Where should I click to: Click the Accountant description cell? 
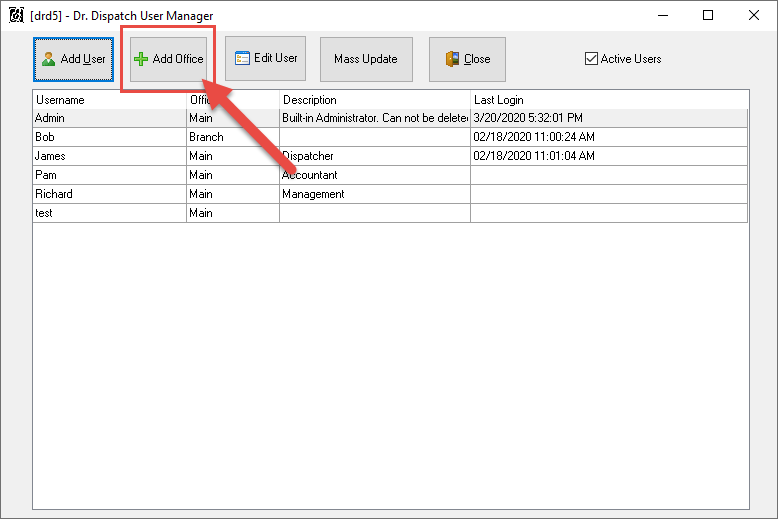375,175
